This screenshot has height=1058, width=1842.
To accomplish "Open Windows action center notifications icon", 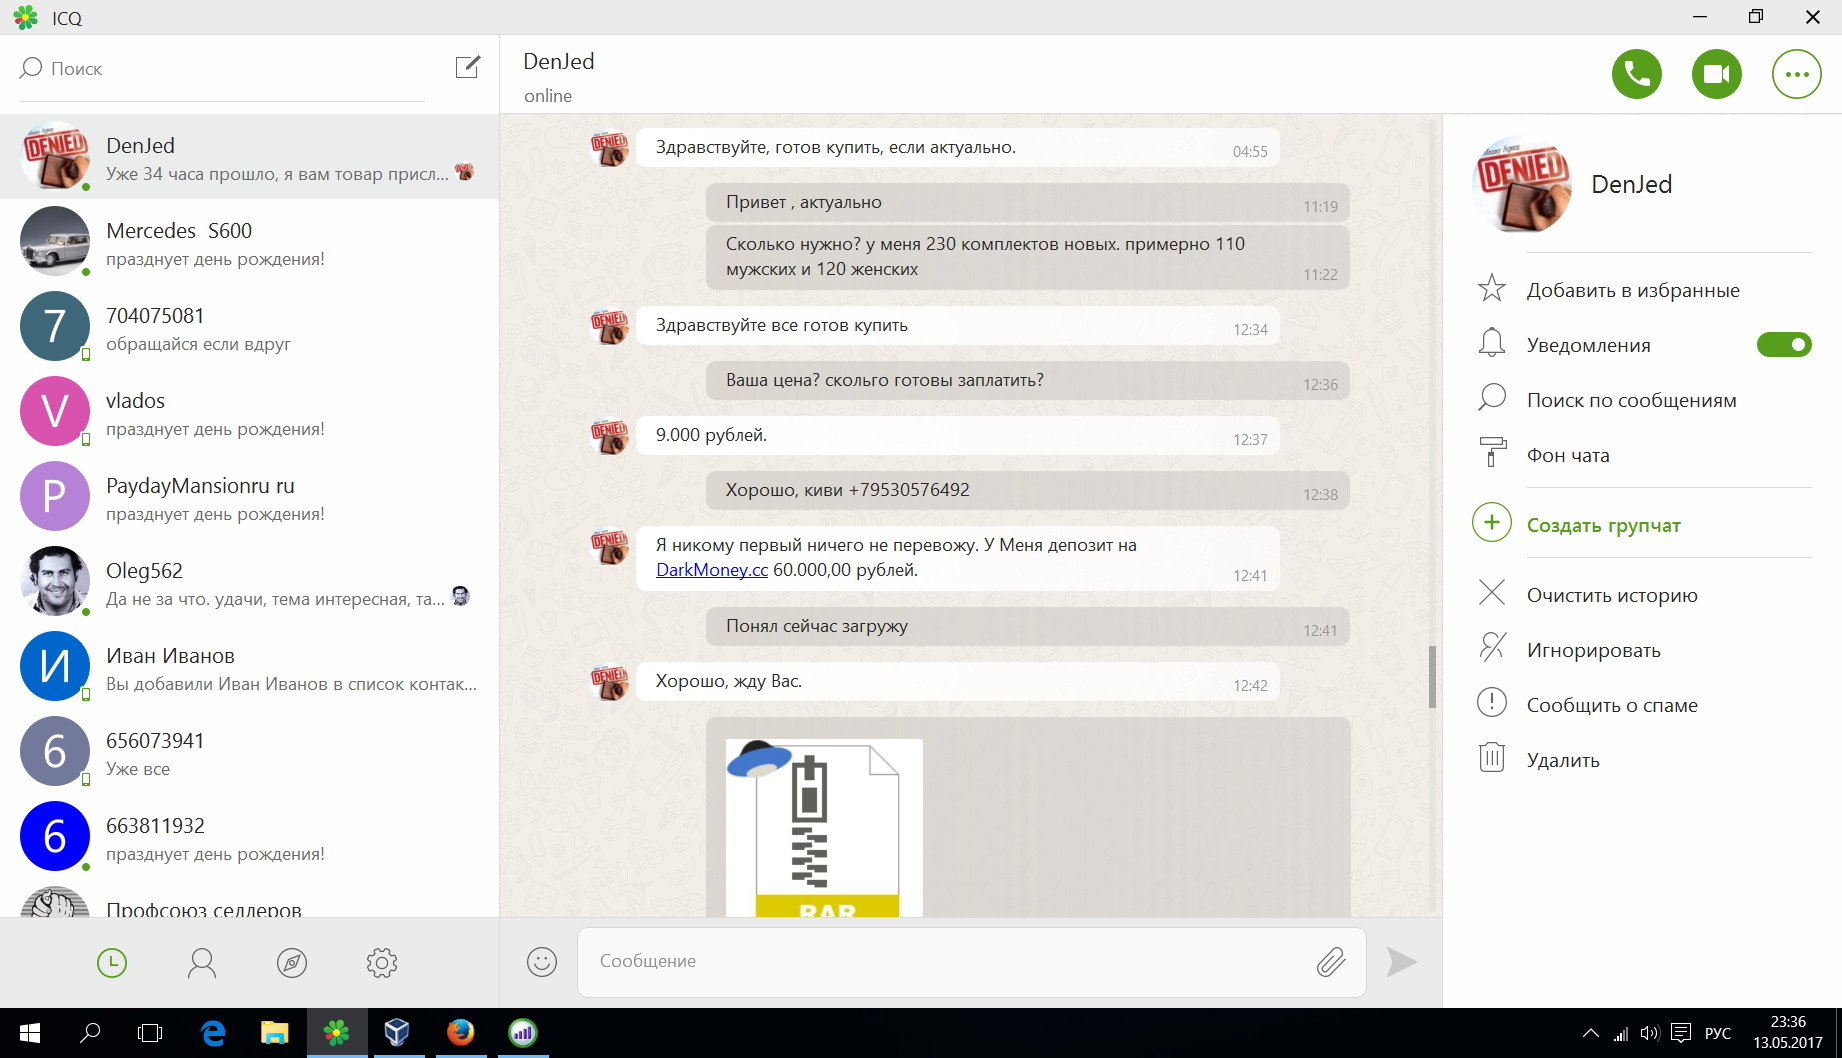I will pos(1681,1033).
